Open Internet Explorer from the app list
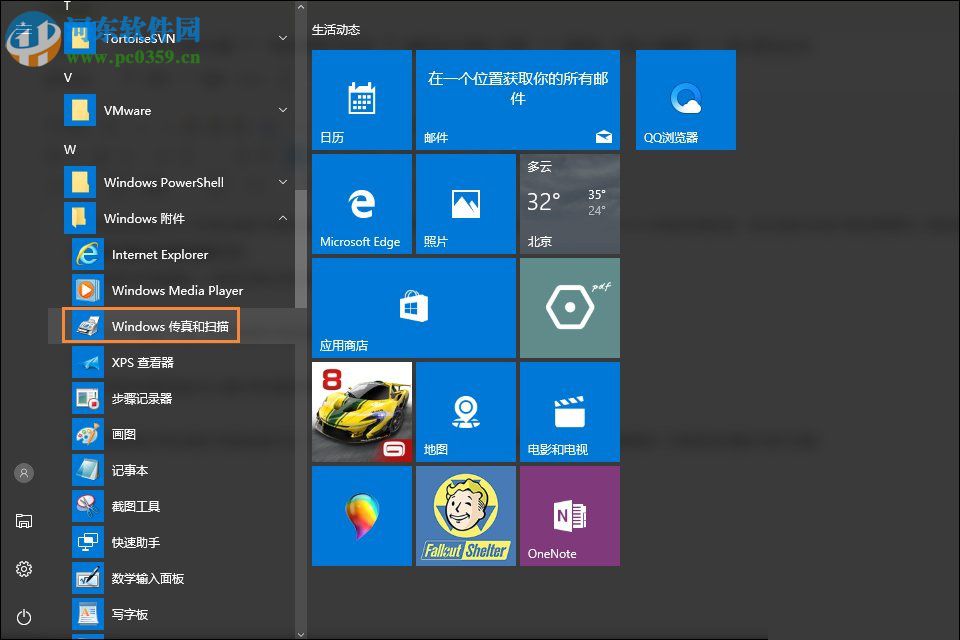The image size is (960, 640). [x=160, y=255]
